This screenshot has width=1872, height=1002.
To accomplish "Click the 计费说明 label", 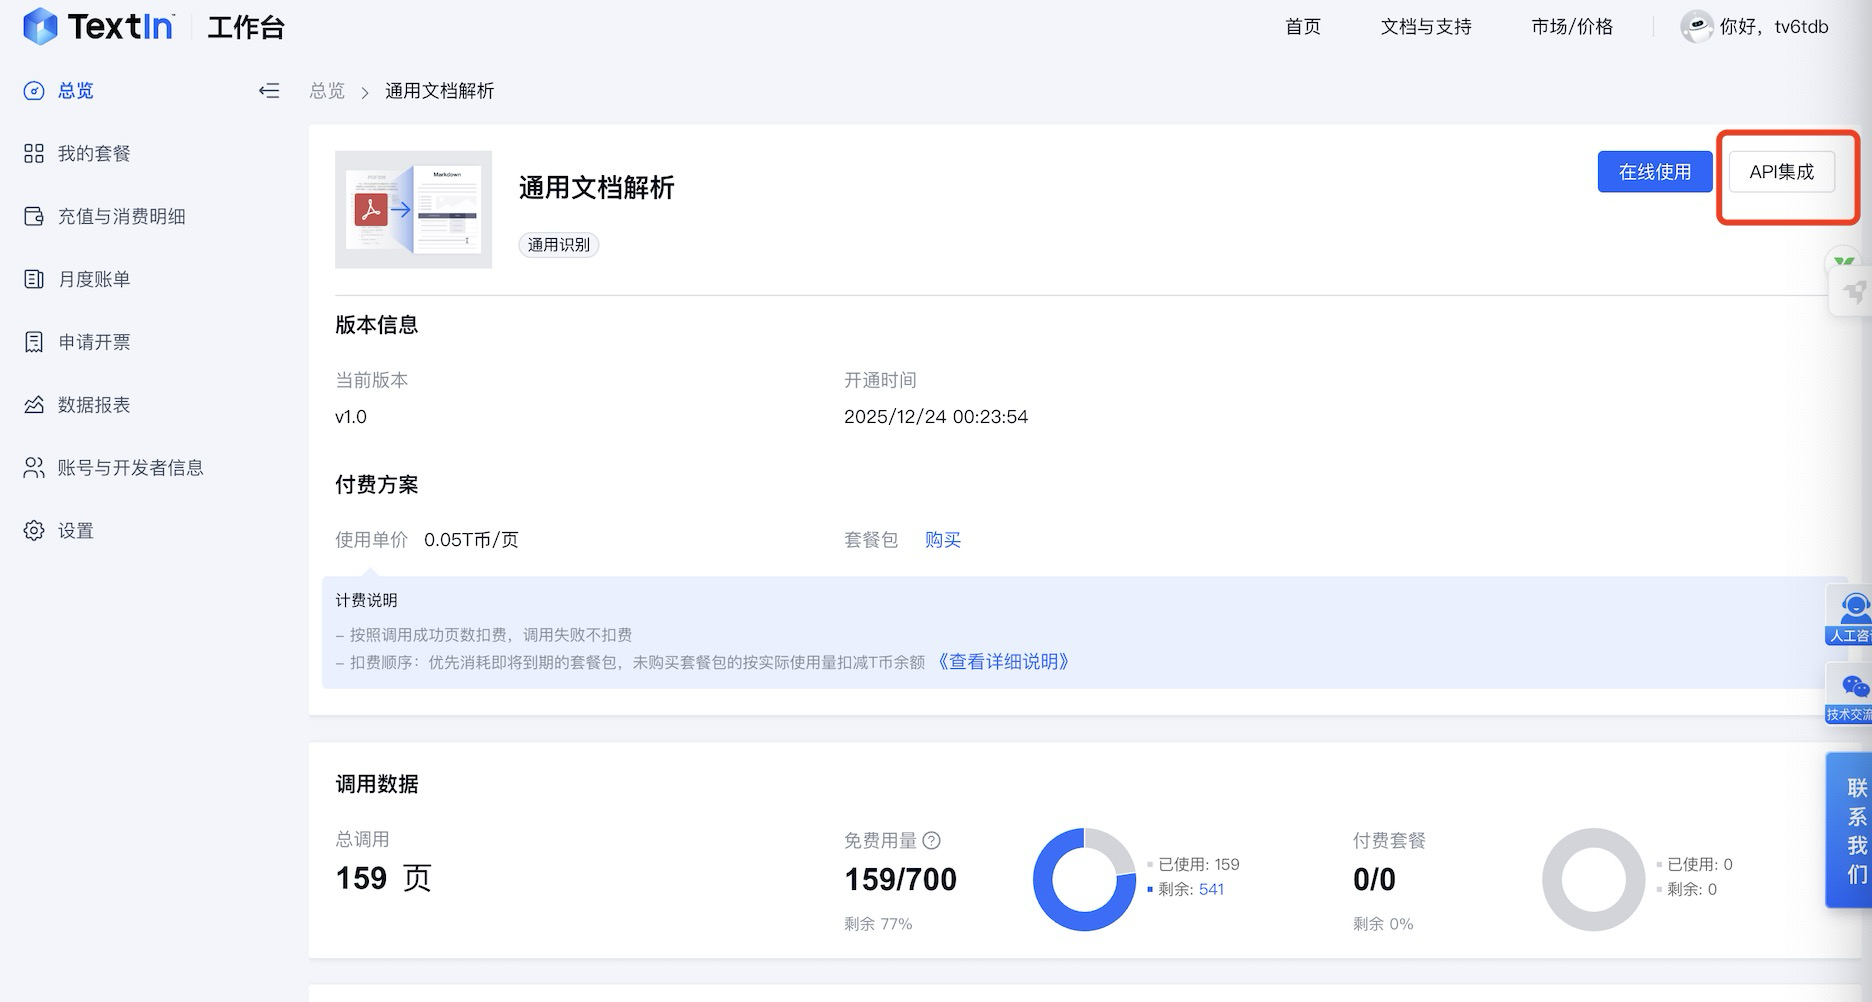I will (366, 600).
